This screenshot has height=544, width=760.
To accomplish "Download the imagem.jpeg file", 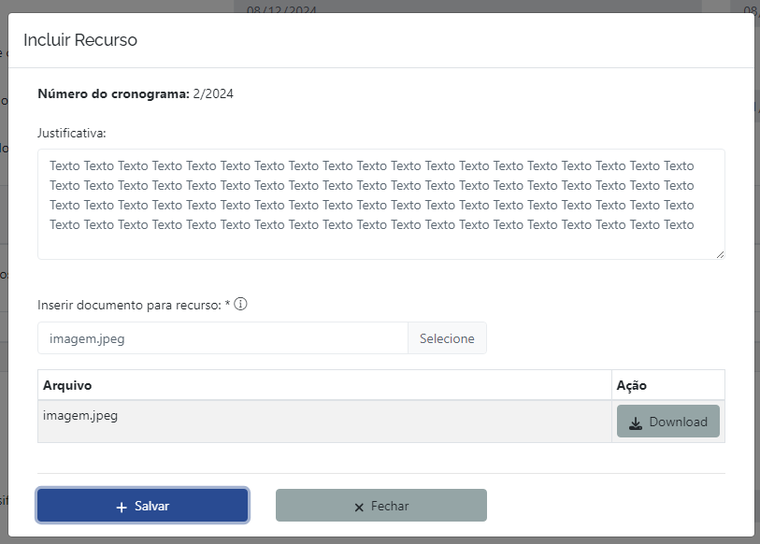I will tap(668, 421).
